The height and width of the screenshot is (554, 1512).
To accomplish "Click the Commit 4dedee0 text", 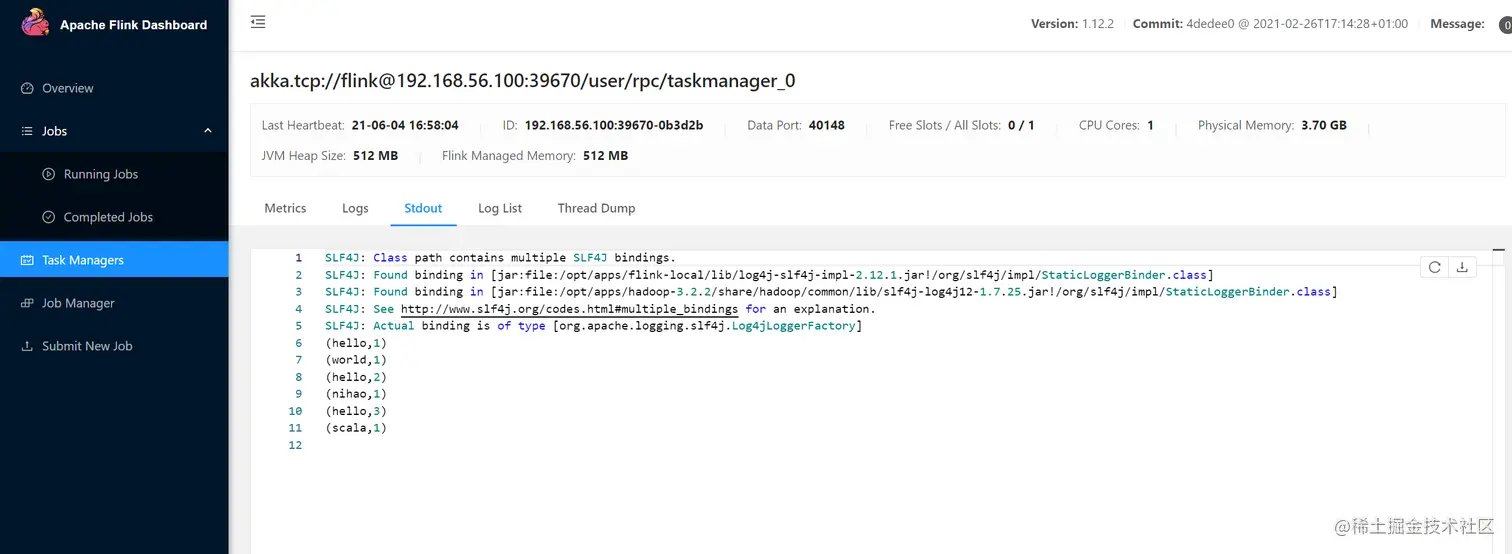I will point(1270,24).
